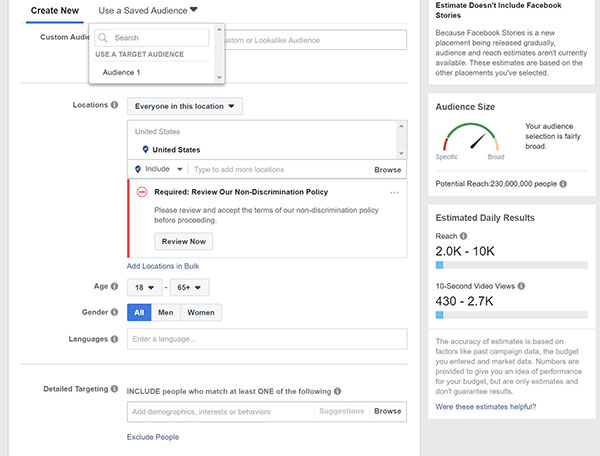Select the Women gender option
The height and width of the screenshot is (456, 600).
(x=200, y=313)
